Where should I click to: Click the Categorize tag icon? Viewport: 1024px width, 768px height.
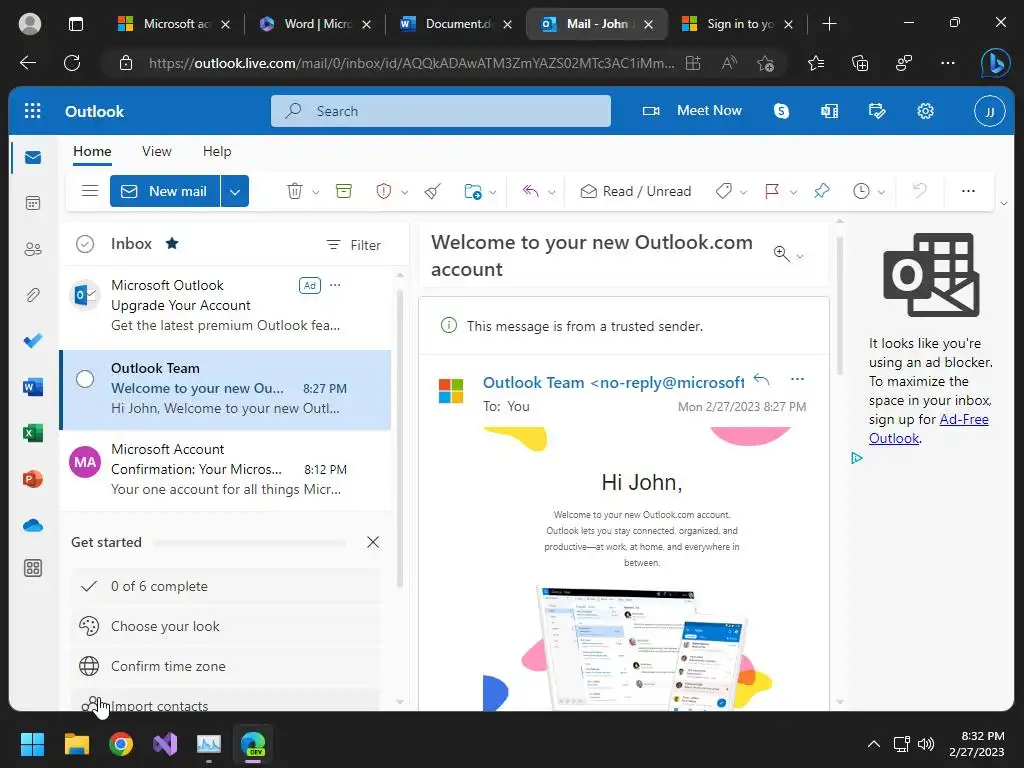(724, 191)
